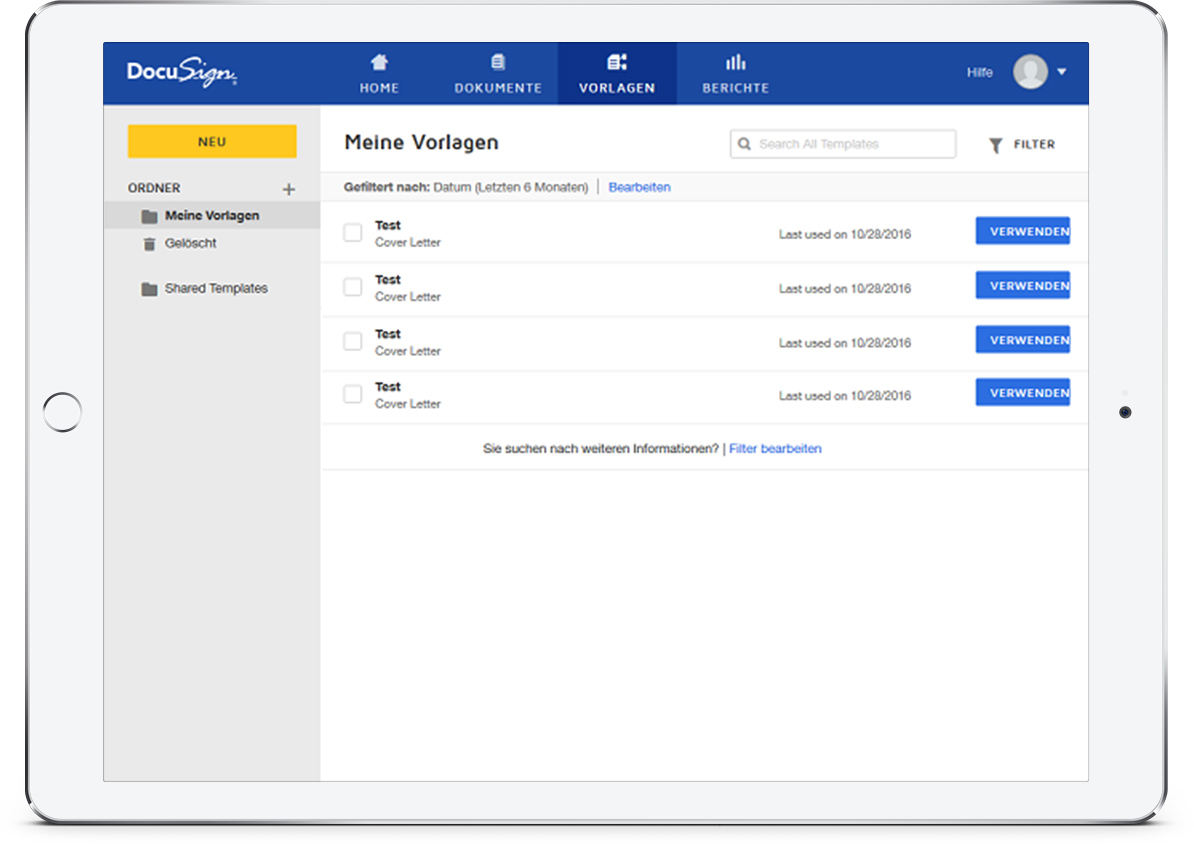Image resolution: width=1194 pixels, height=844 pixels.
Task: Open the Shared Templates folder
Action: point(215,289)
